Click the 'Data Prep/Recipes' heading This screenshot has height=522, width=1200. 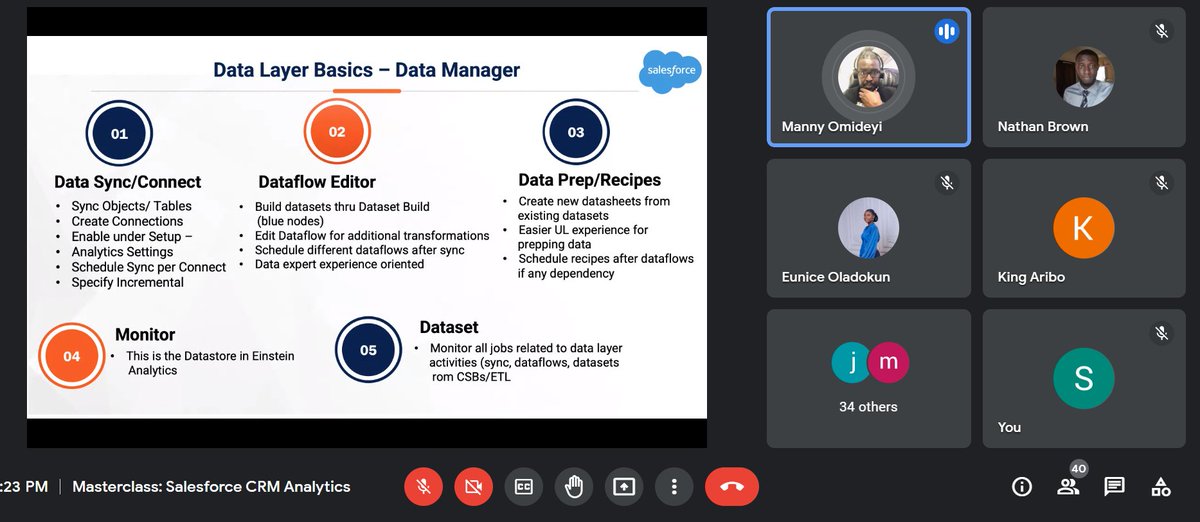click(x=590, y=180)
